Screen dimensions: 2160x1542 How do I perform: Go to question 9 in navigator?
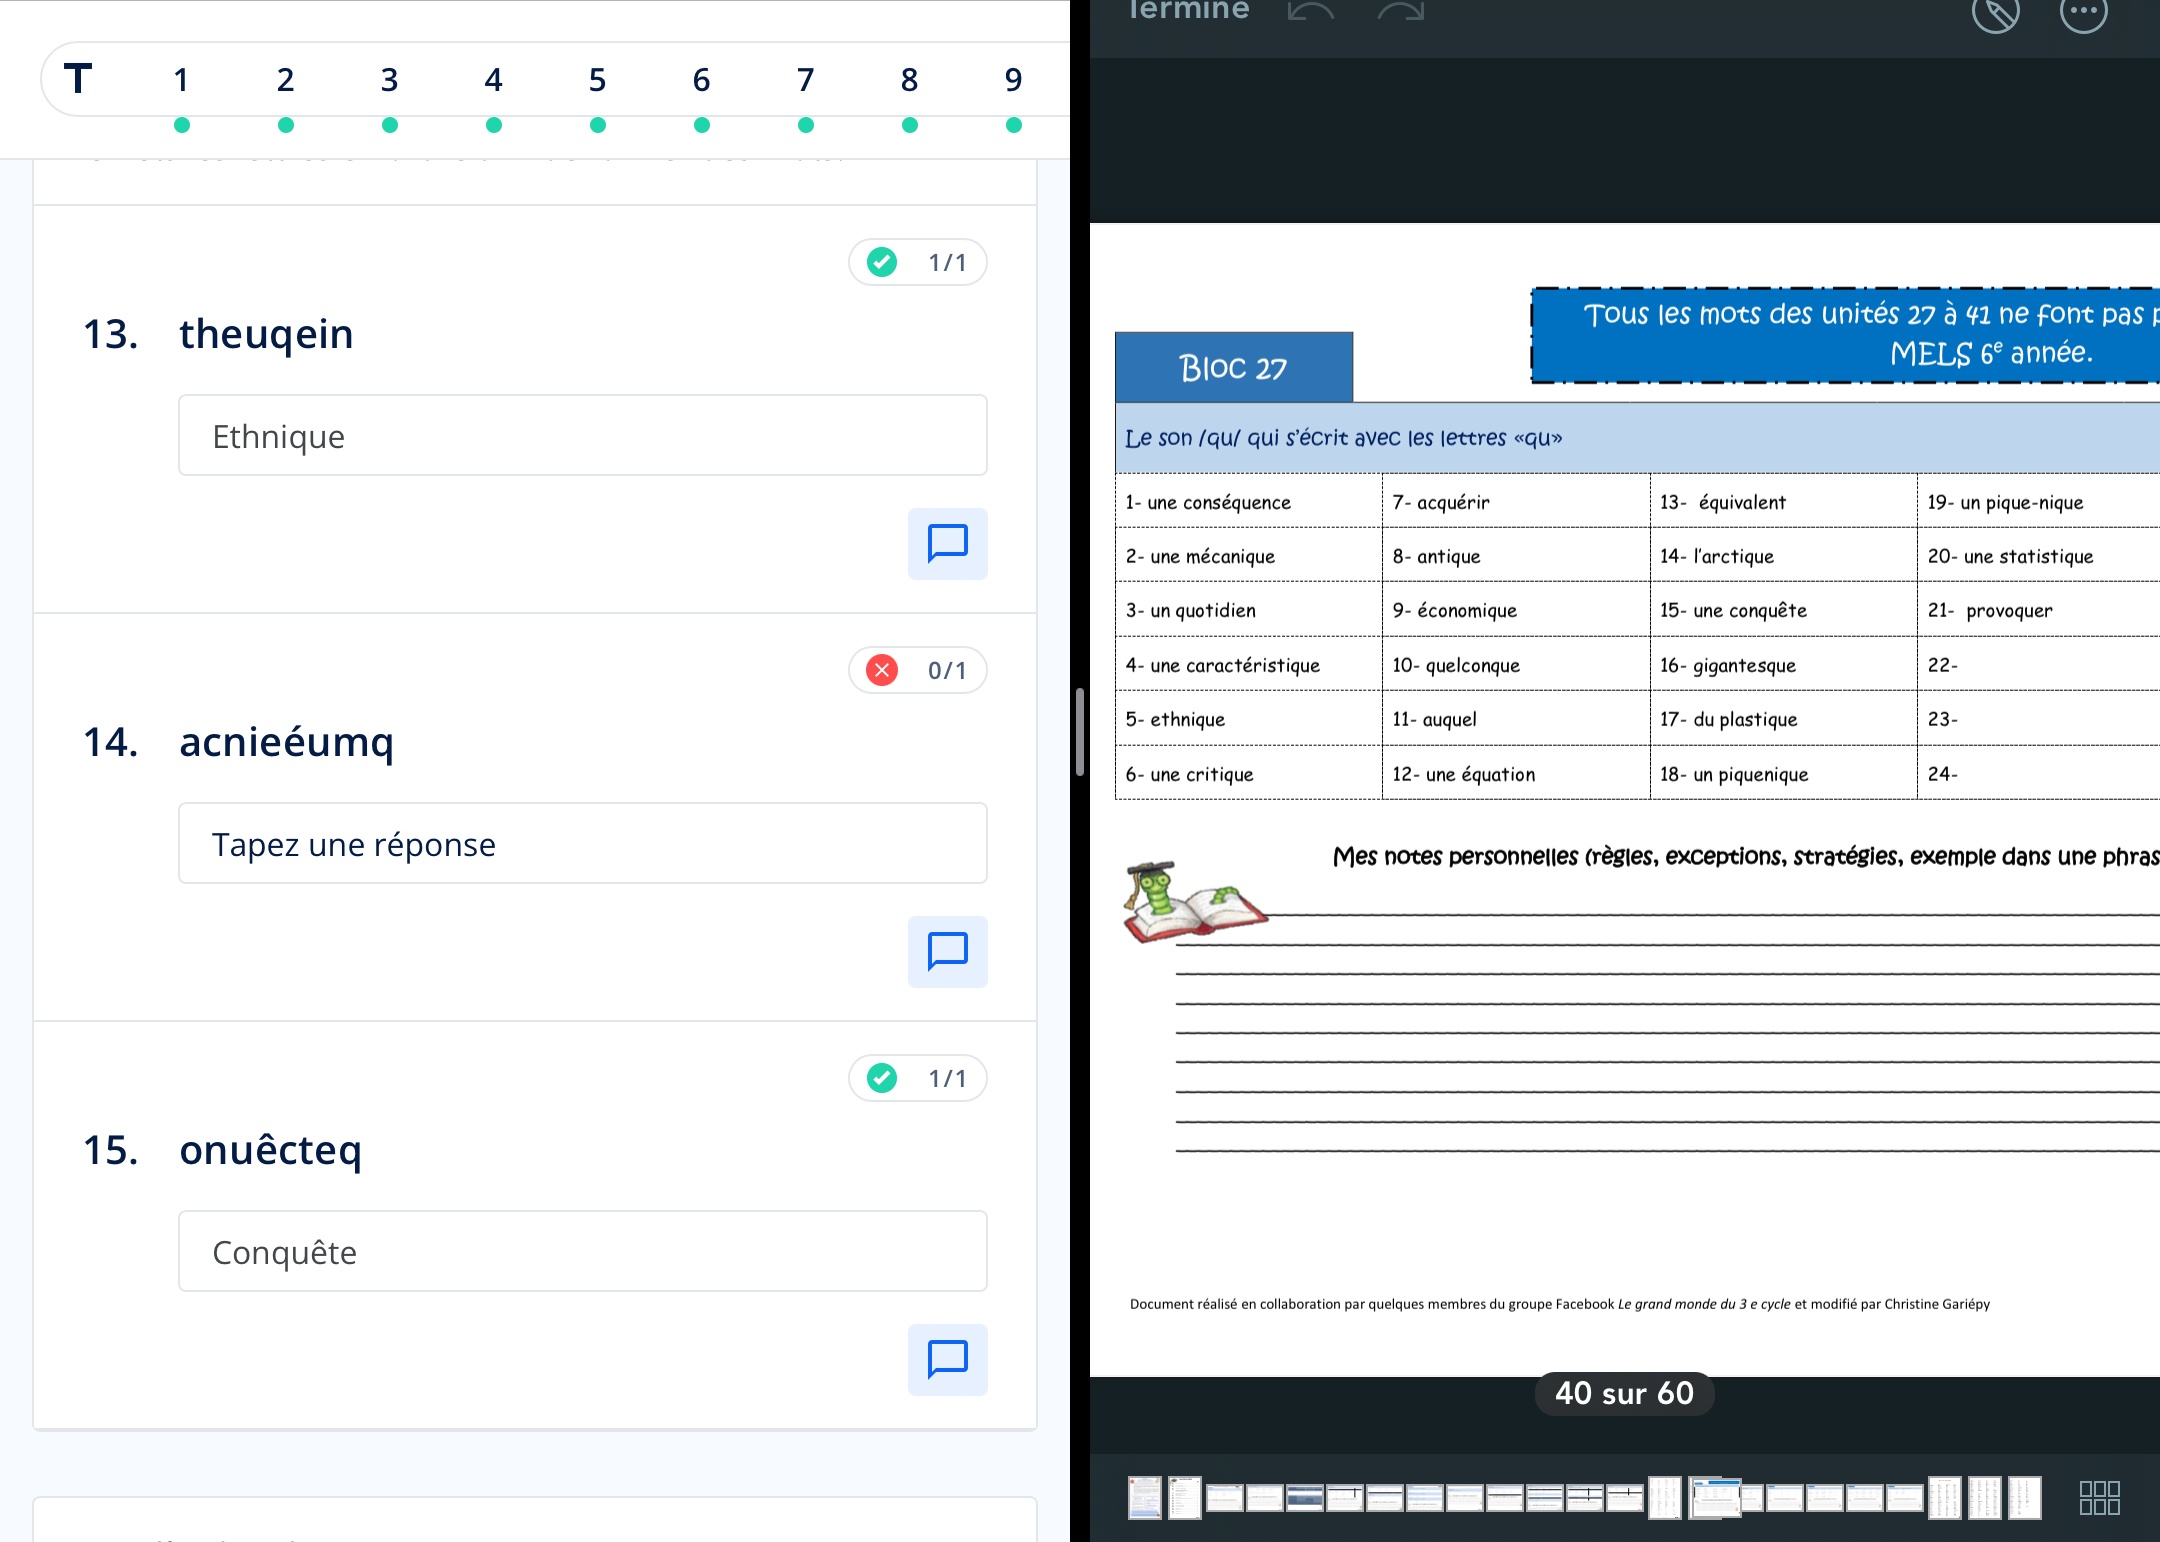coord(1013,80)
